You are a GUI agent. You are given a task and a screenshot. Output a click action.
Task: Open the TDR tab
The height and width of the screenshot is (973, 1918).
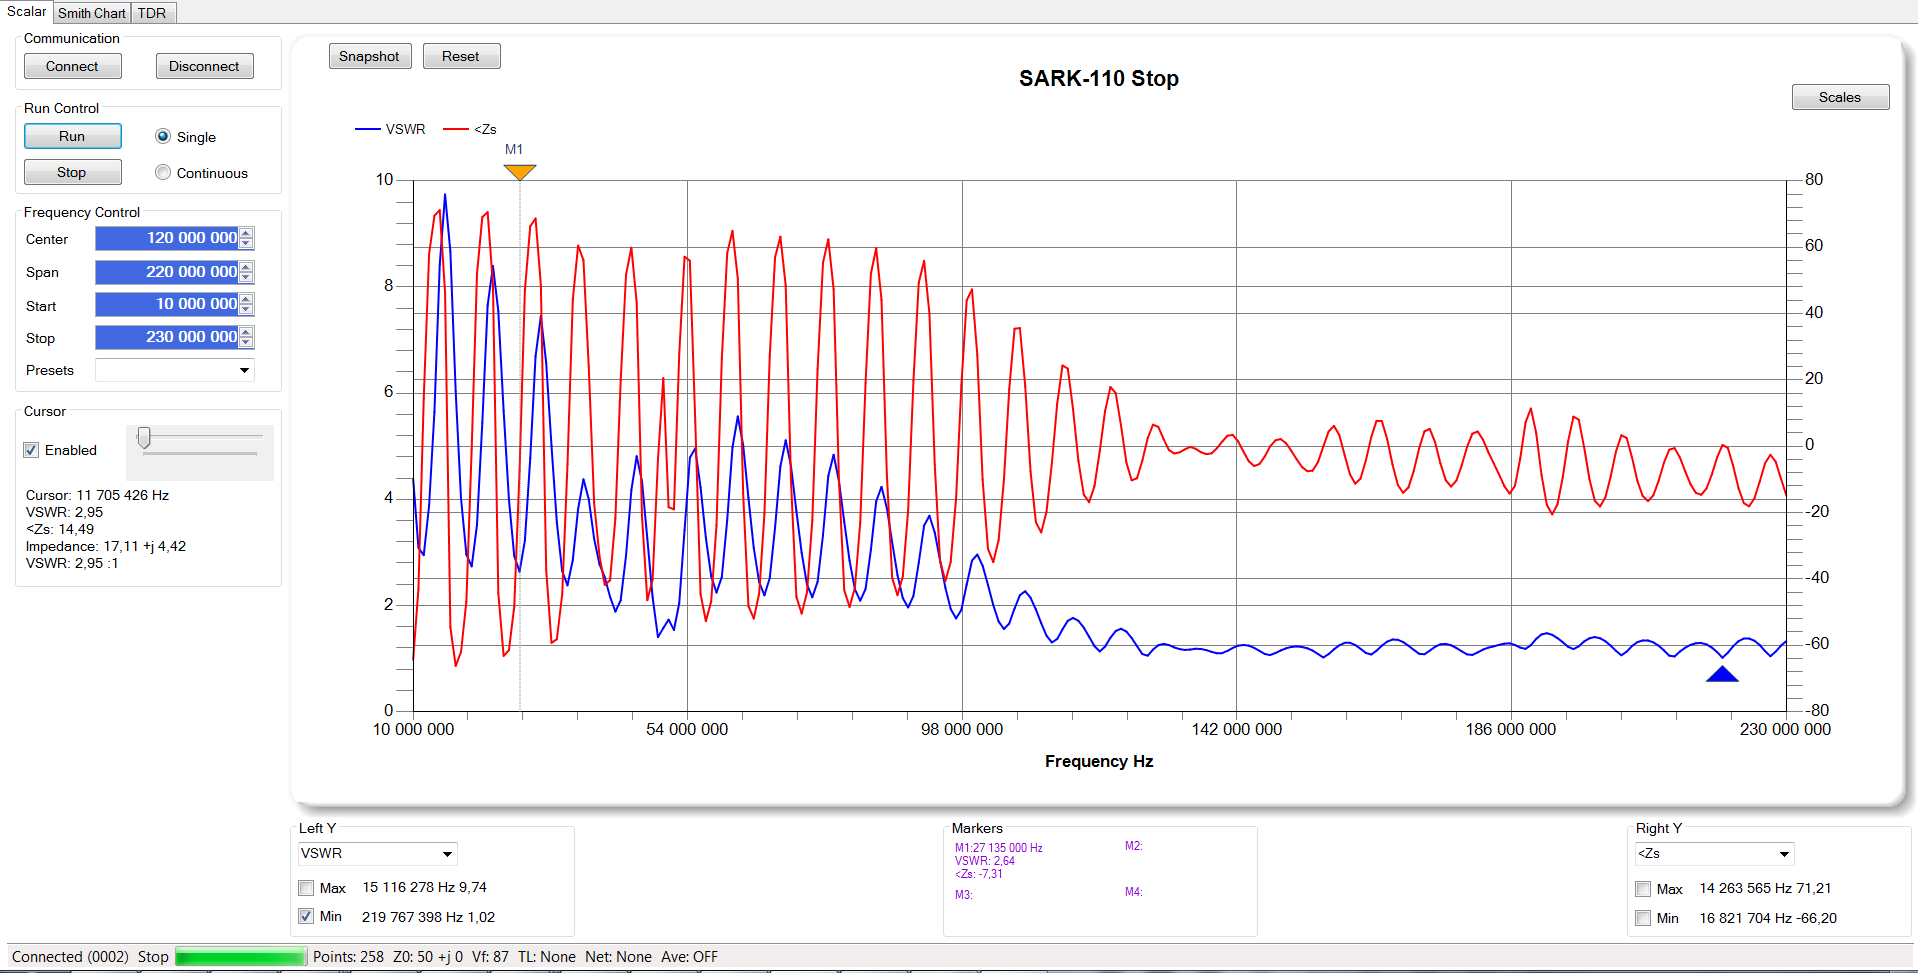pos(152,13)
